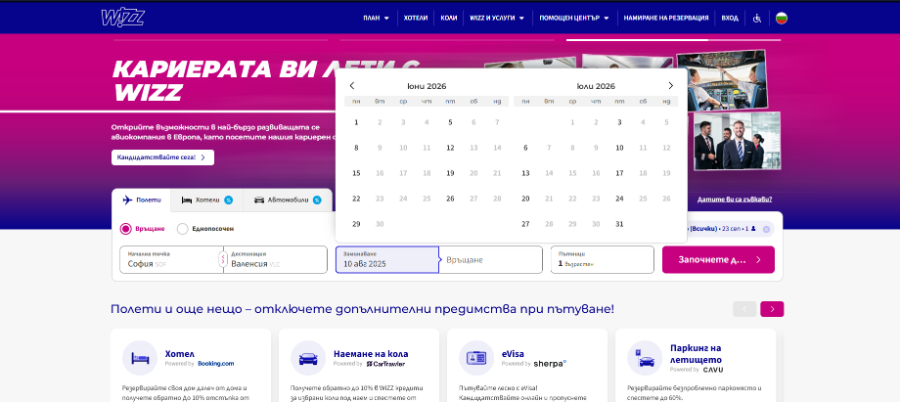This screenshot has width=900, height=402.
Task: Open the passengers selector field
Action: point(602,260)
